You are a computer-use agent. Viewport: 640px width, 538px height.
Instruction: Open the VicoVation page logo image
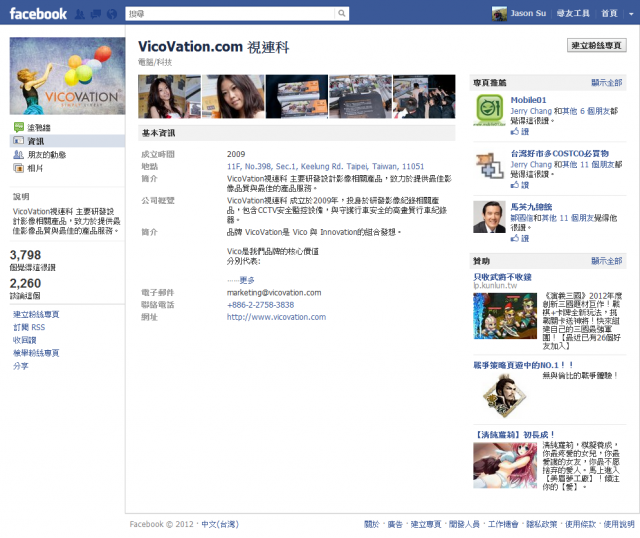(x=67, y=76)
